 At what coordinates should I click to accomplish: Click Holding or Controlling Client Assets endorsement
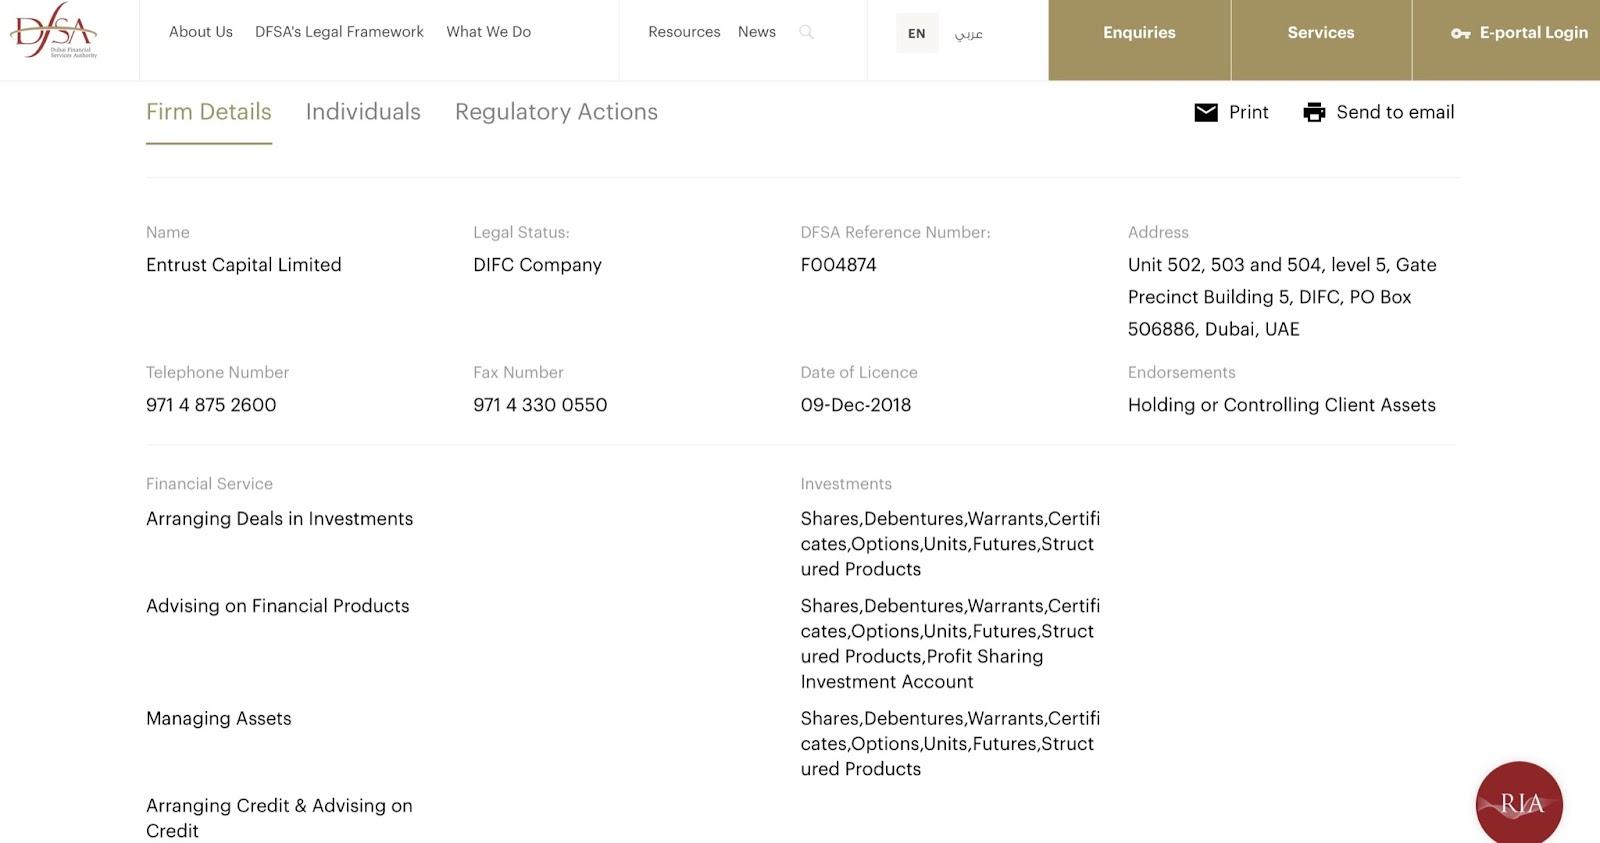click(1282, 405)
